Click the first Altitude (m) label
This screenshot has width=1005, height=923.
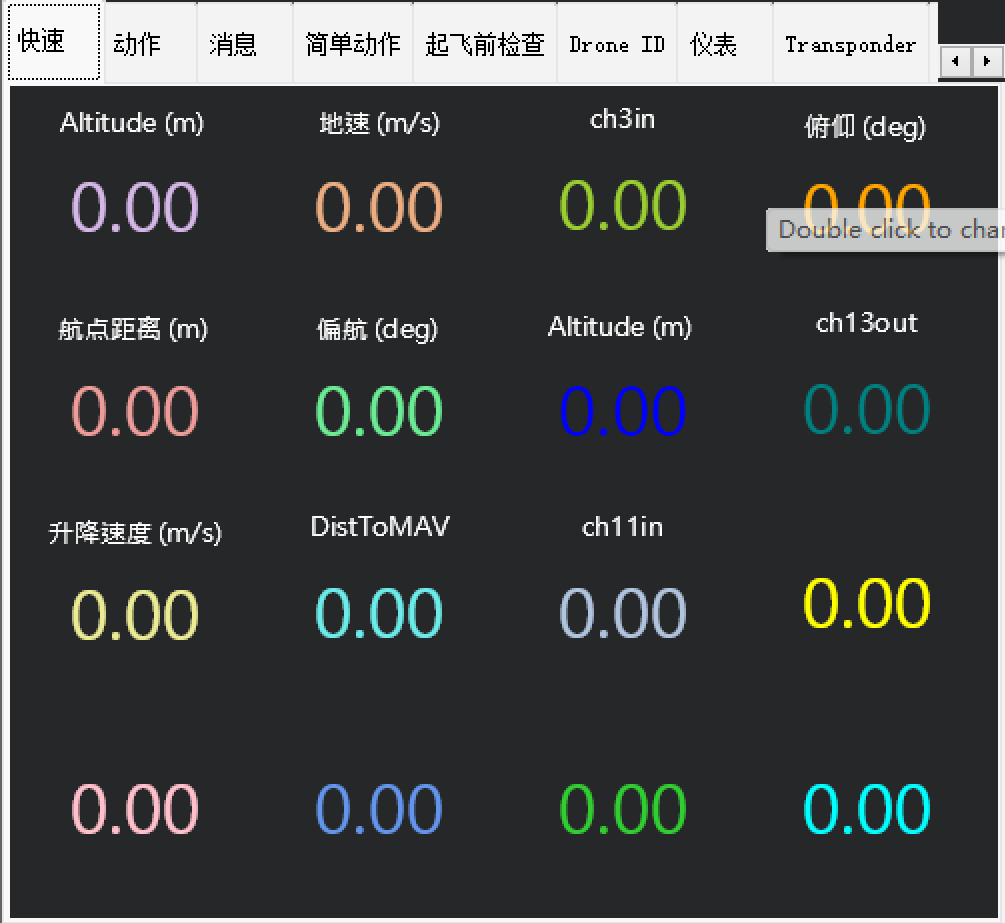click(x=132, y=123)
